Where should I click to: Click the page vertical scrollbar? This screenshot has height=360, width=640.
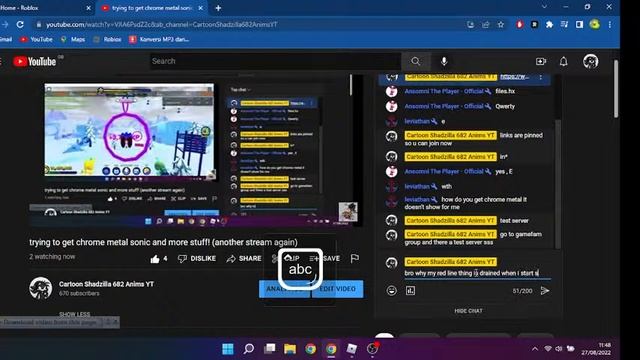616,88
